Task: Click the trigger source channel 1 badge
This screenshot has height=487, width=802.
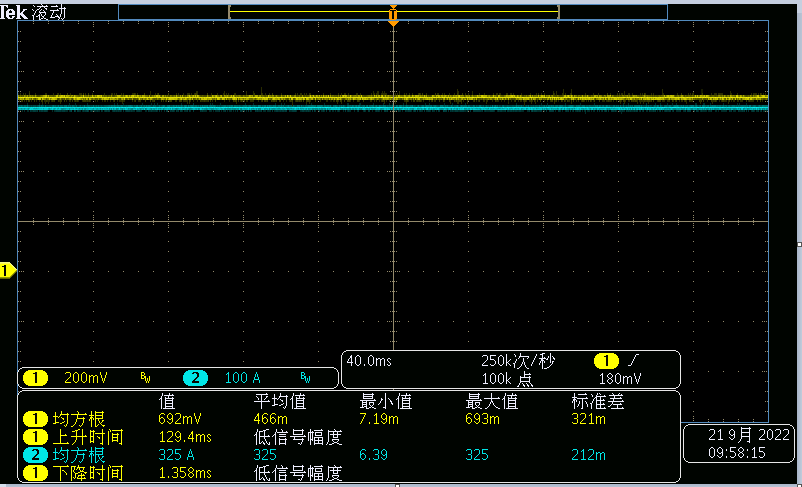Action: point(606,360)
